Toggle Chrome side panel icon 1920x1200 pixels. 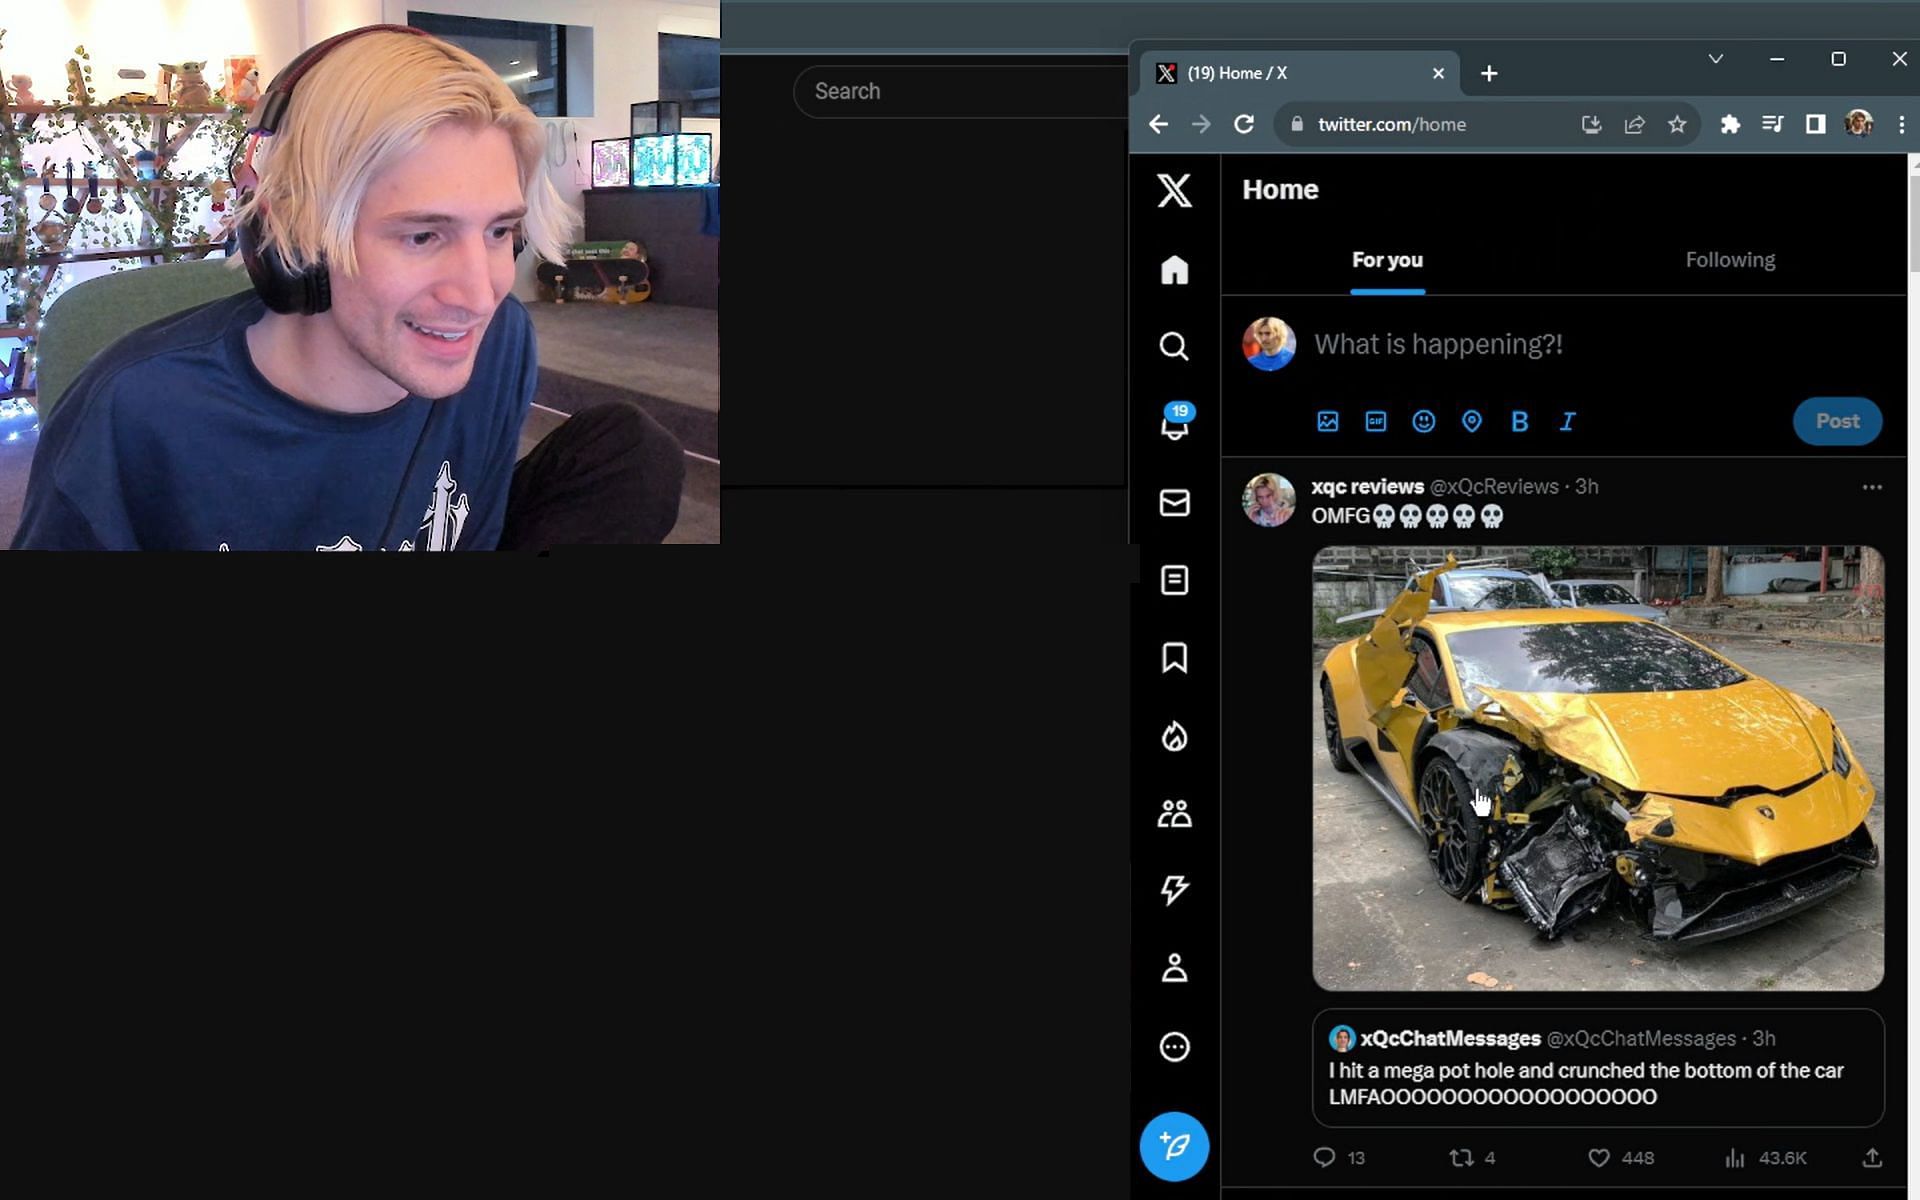point(1815,124)
